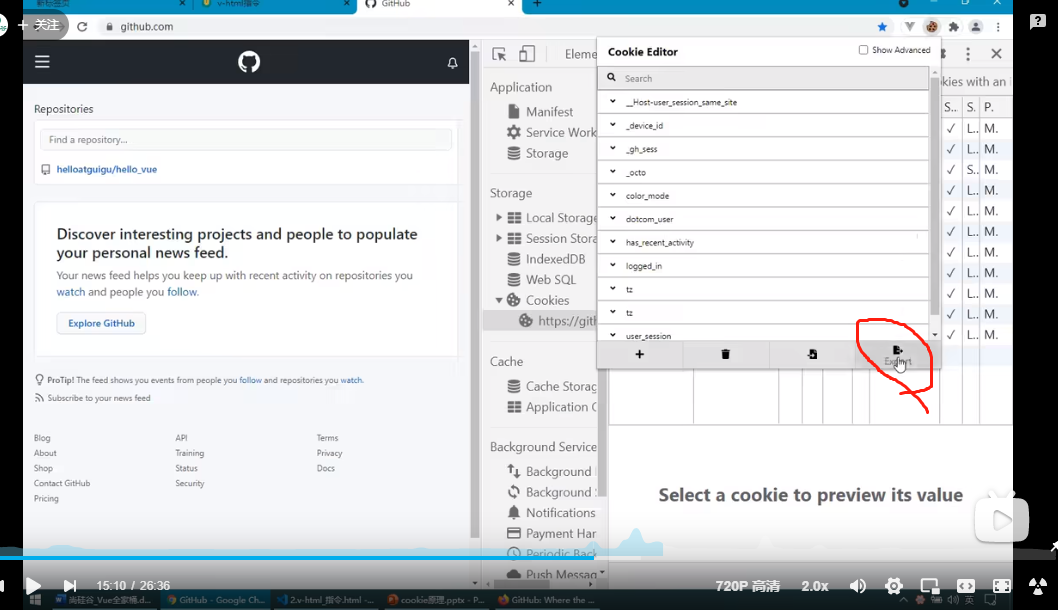This screenshot has height=615, width=1058.
Task: Toggle the DevTools device toolbar
Action: pyautogui.click(x=527, y=54)
